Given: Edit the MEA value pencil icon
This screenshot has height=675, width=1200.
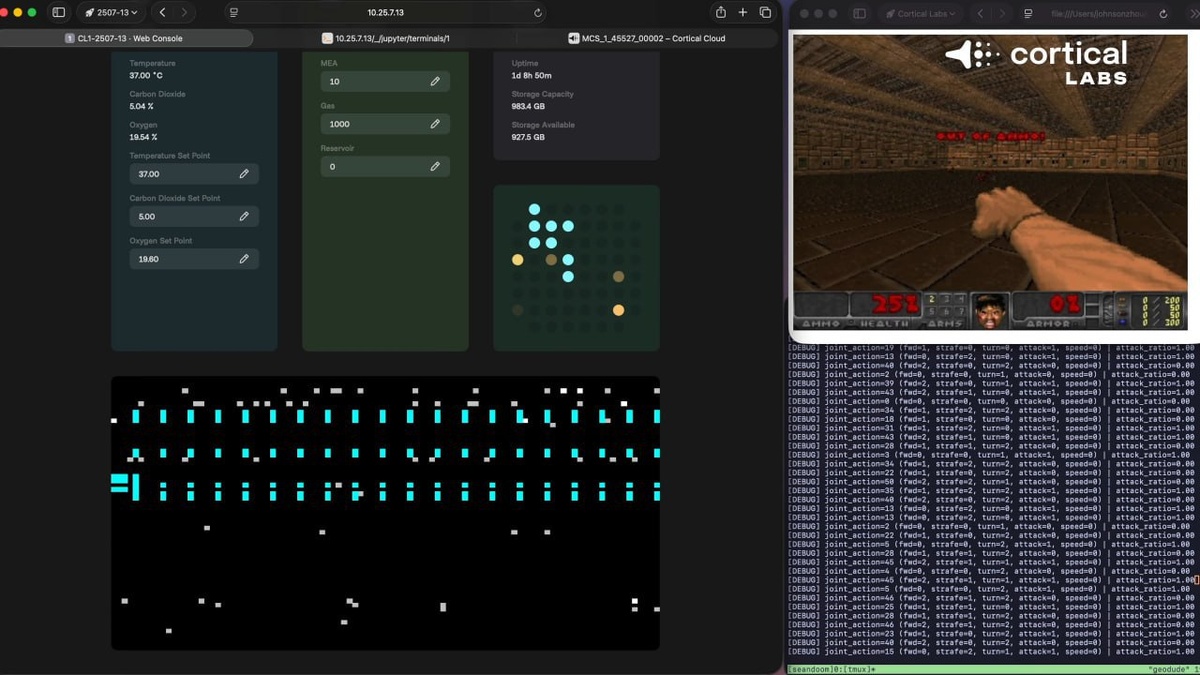Looking at the screenshot, I should tap(435, 81).
